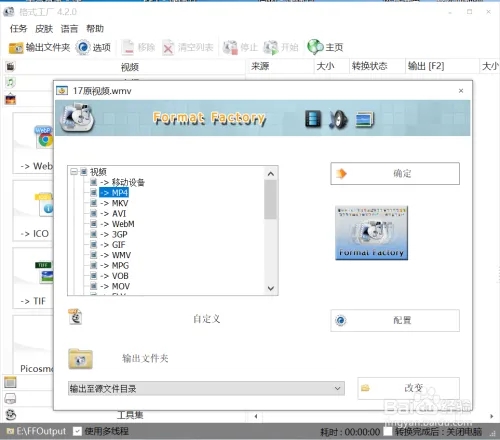
Task: Open the 皮肤 menu
Action: [44, 29]
